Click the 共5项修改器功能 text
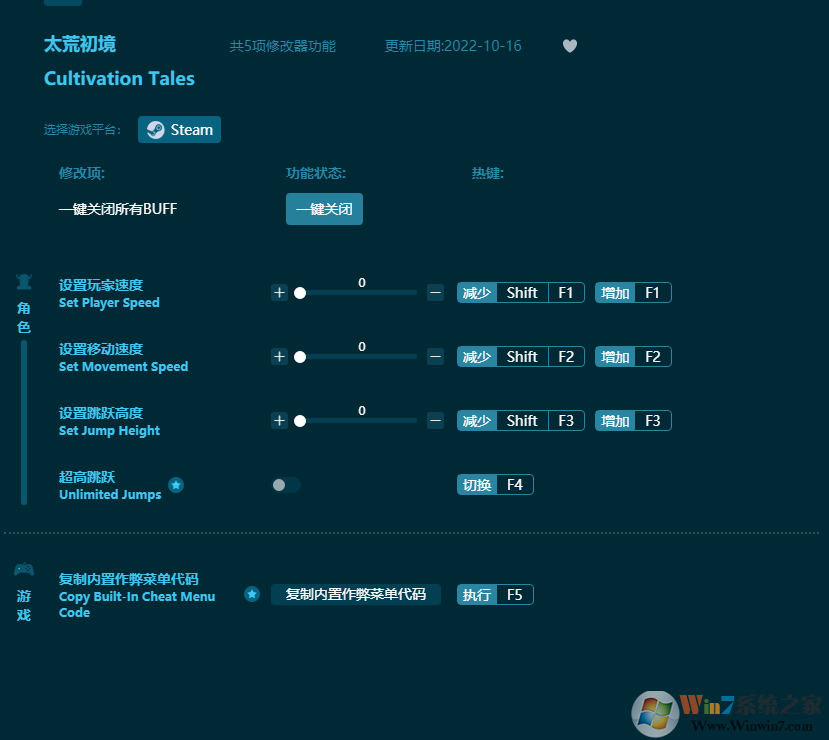This screenshot has width=829, height=740. pos(283,46)
